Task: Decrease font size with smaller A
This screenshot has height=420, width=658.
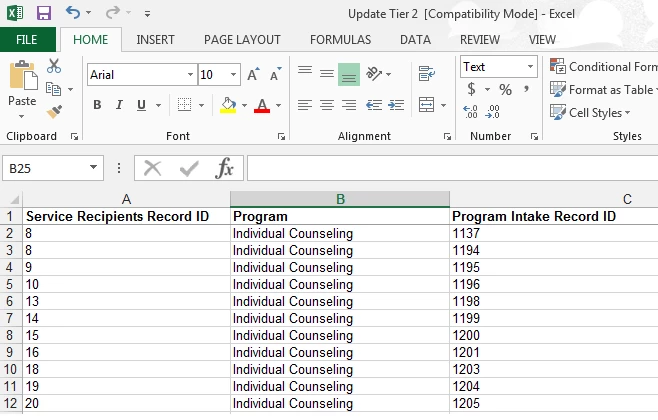Action: (x=276, y=75)
